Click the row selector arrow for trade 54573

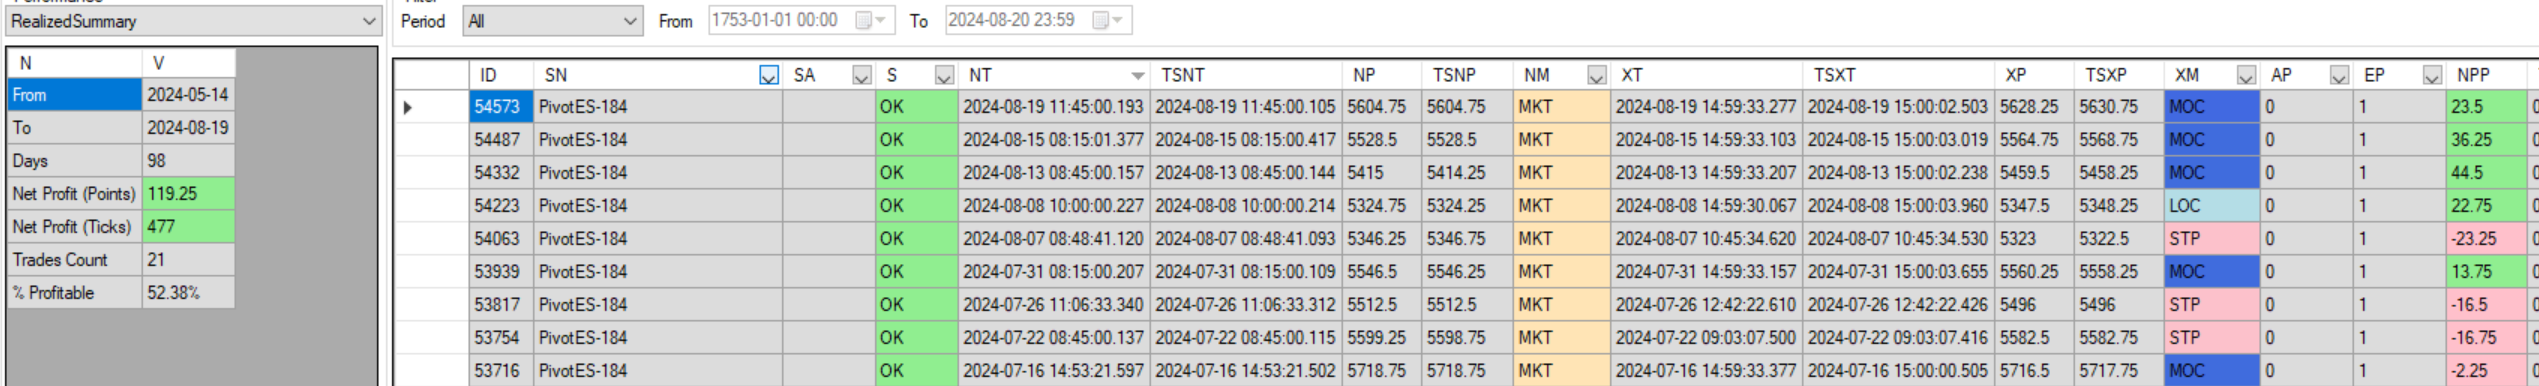408,107
